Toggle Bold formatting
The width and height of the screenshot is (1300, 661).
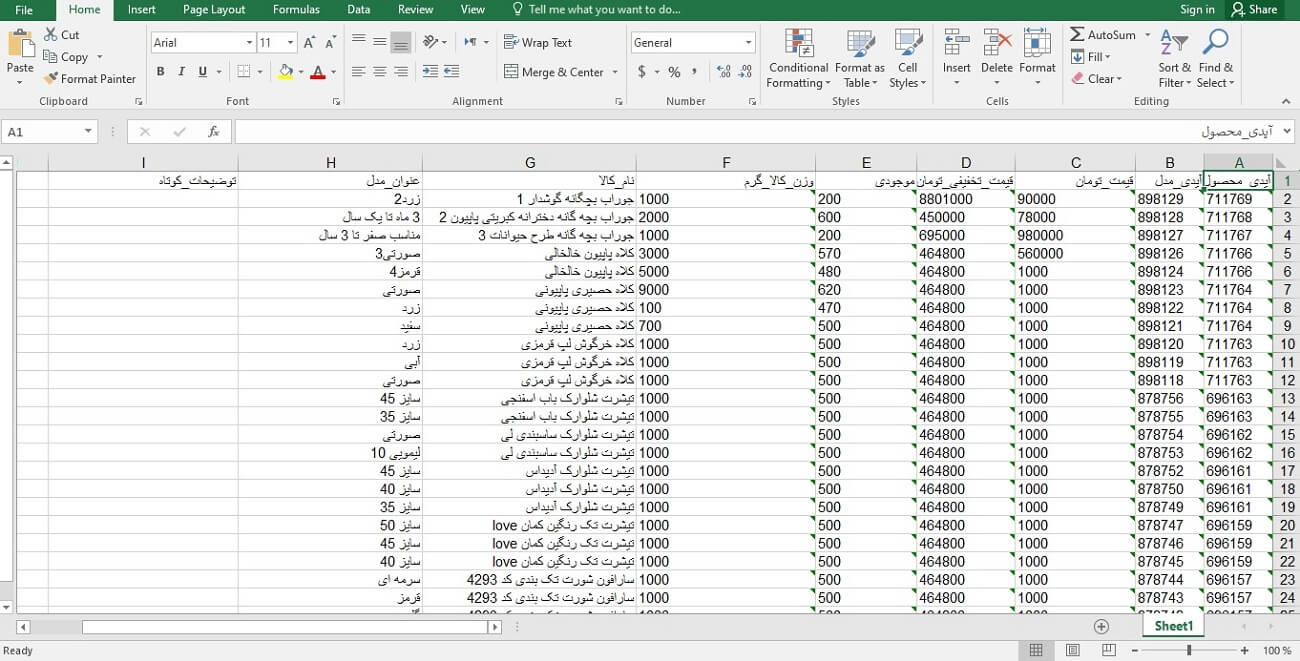[x=160, y=72]
